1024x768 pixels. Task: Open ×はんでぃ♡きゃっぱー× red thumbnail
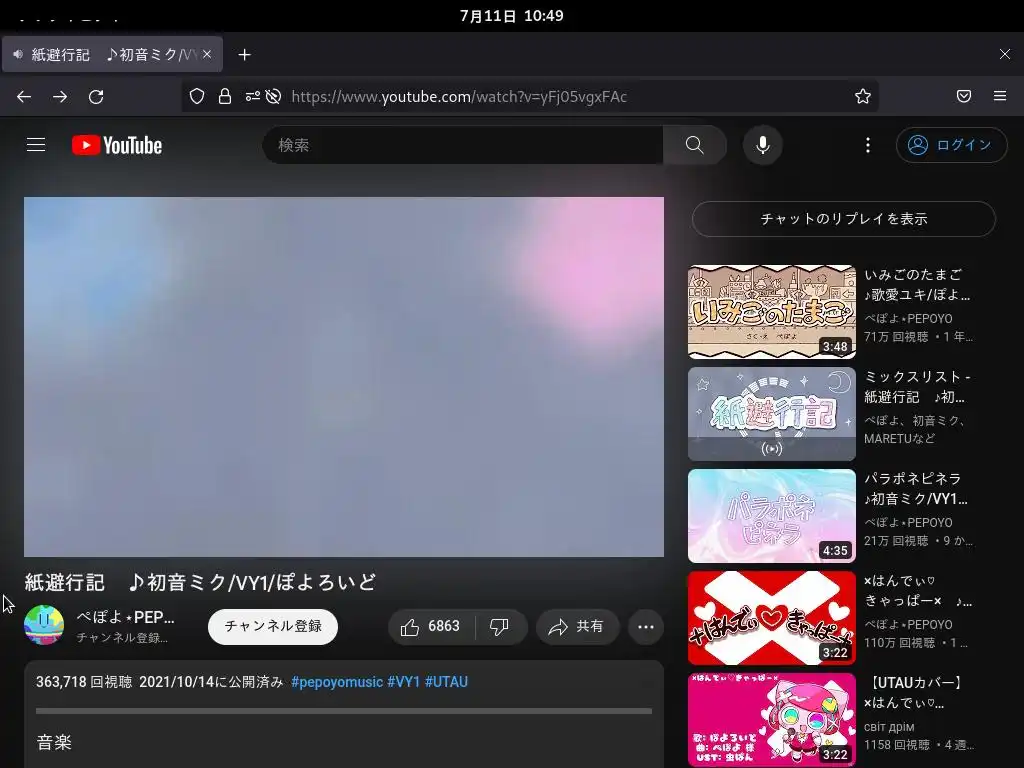point(772,618)
